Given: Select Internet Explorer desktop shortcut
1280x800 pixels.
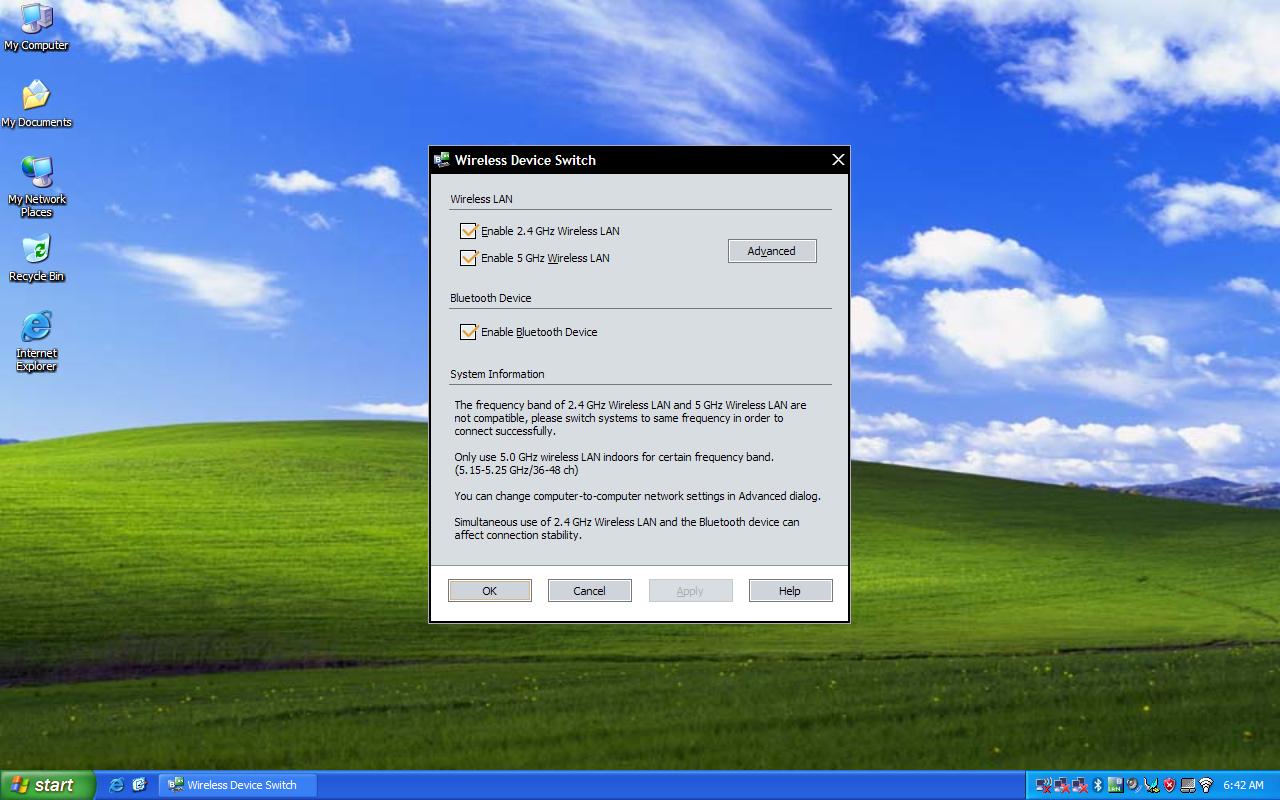Looking at the screenshot, I should (37, 341).
